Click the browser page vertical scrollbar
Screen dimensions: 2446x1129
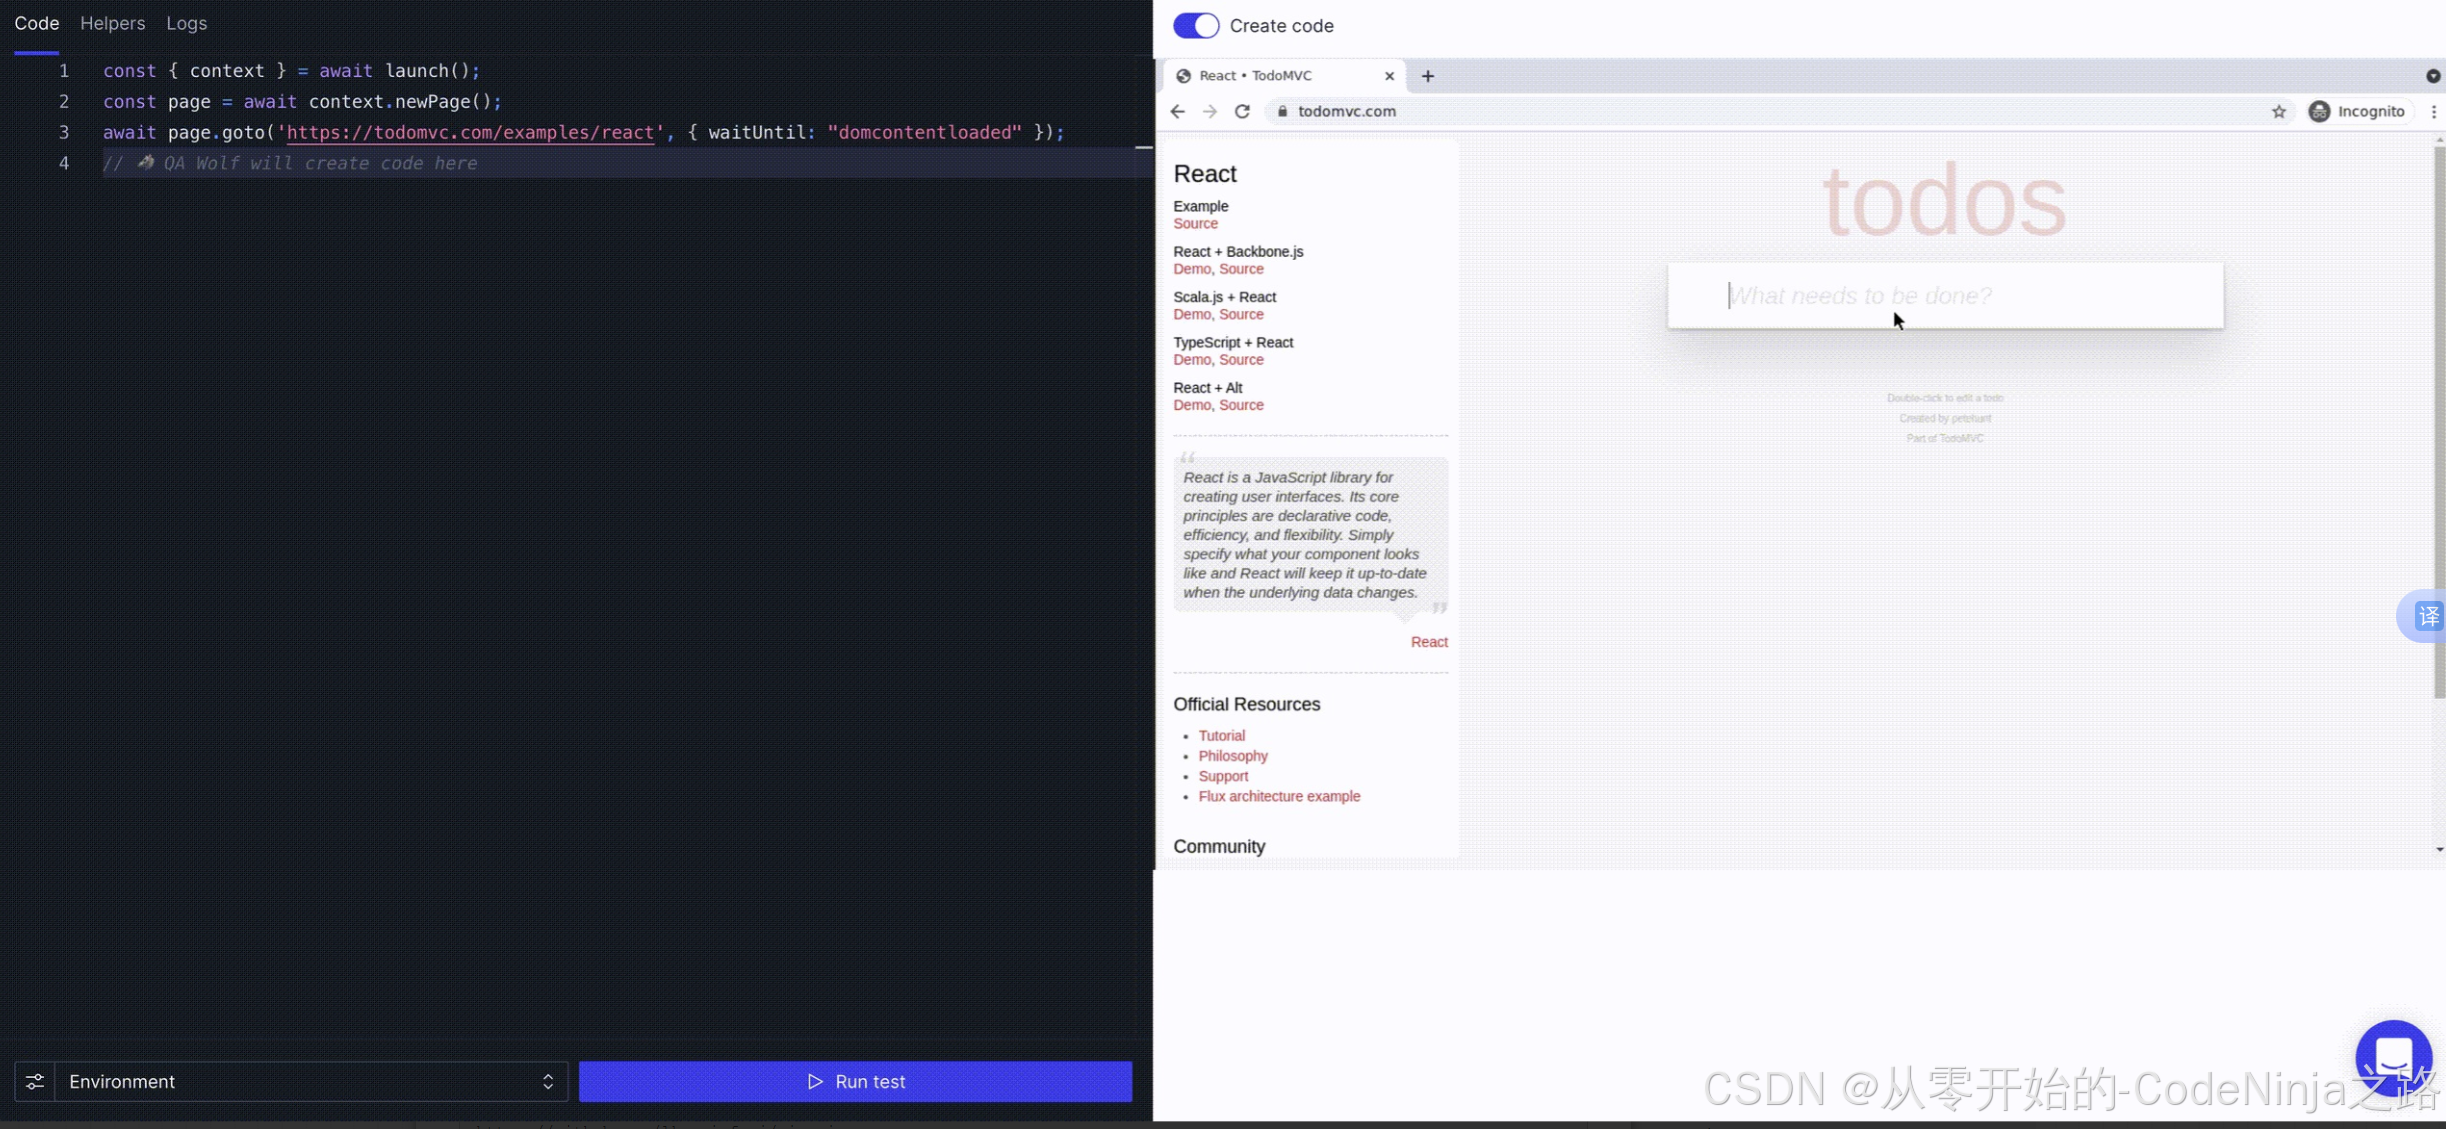point(2439,422)
